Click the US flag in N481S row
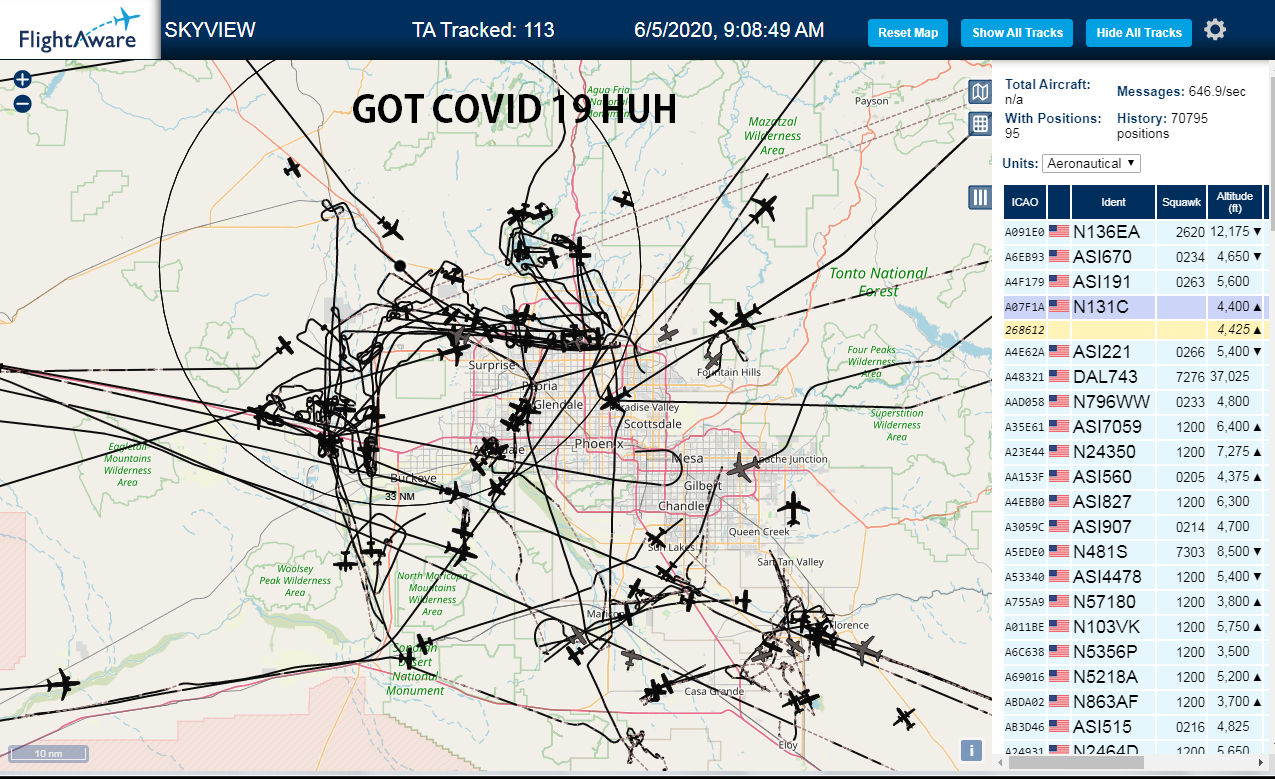The height and width of the screenshot is (779, 1275). click(1059, 552)
